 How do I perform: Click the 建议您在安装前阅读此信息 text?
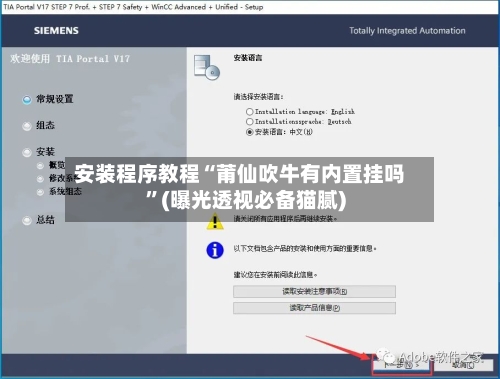click(x=275, y=275)
